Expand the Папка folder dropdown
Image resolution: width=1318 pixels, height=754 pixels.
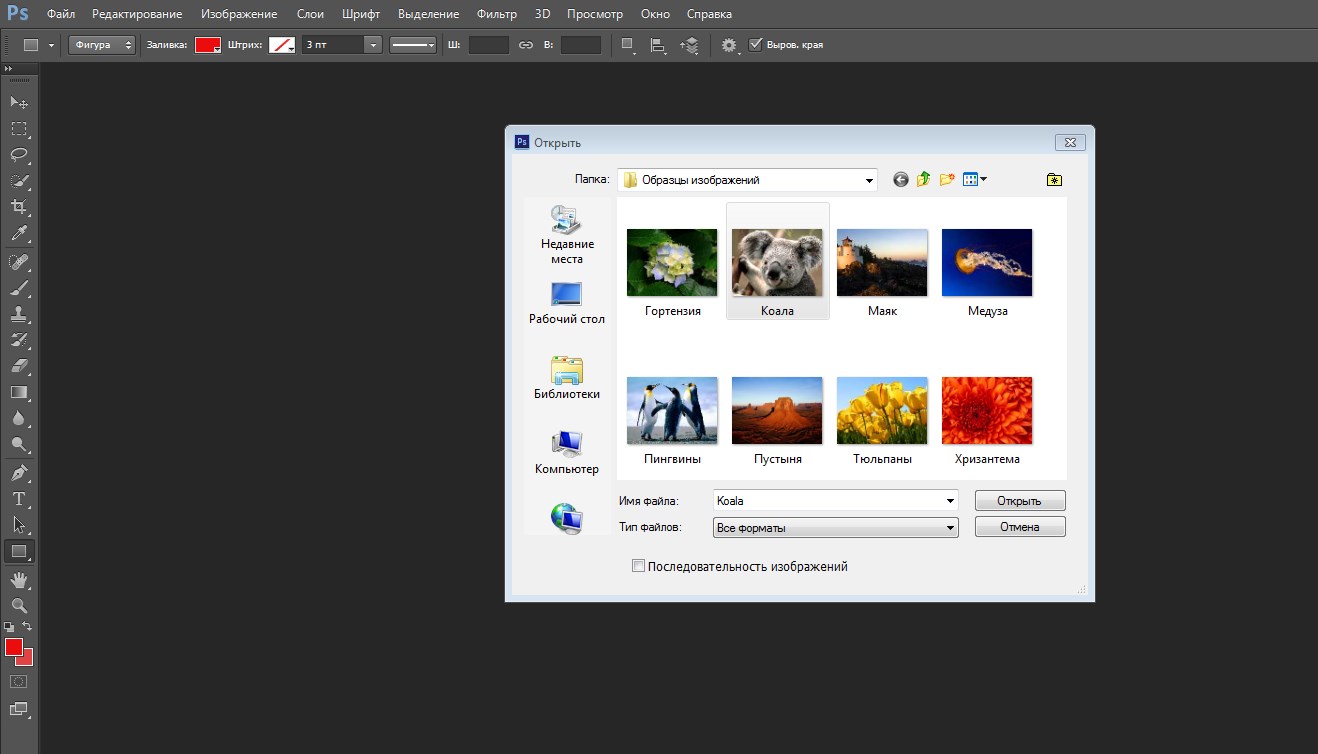(868, 180)
